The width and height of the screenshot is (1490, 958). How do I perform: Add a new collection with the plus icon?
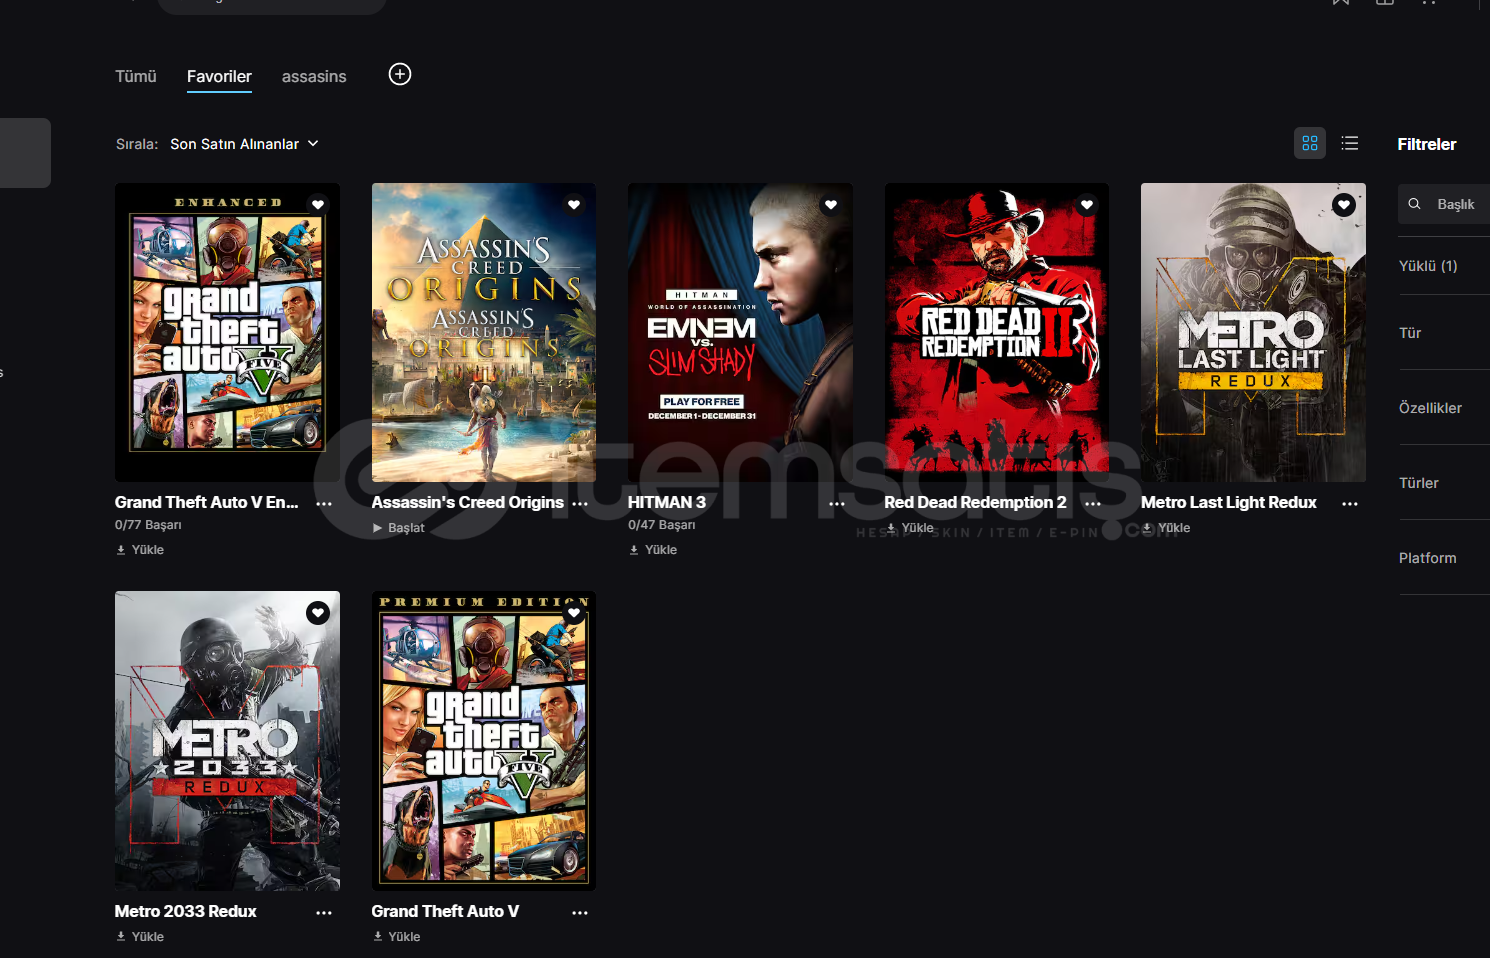(x=400, y=74)
